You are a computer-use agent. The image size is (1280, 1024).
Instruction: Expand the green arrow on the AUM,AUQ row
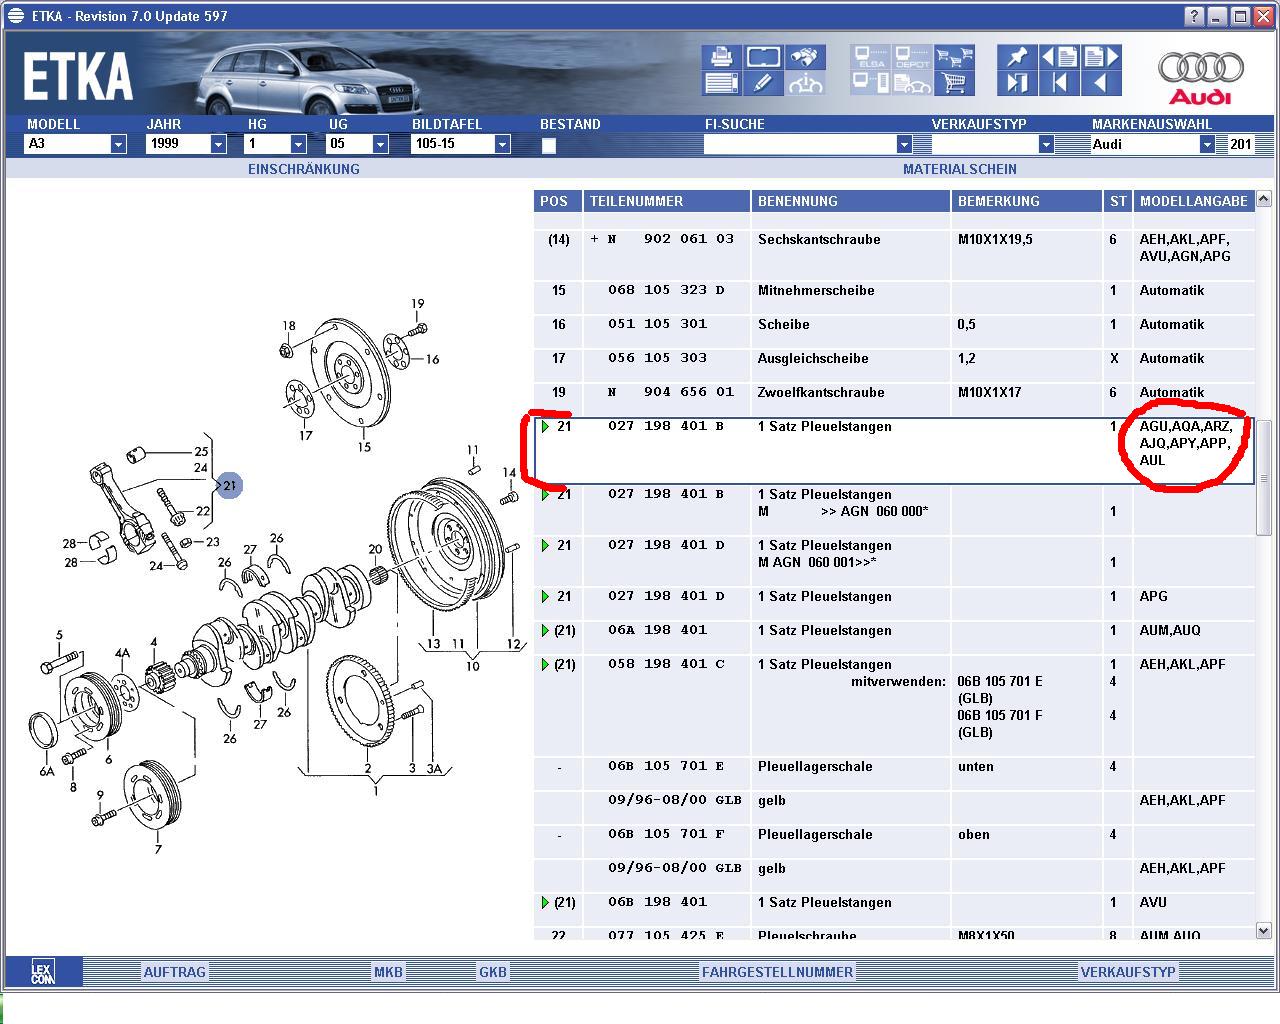545,630
